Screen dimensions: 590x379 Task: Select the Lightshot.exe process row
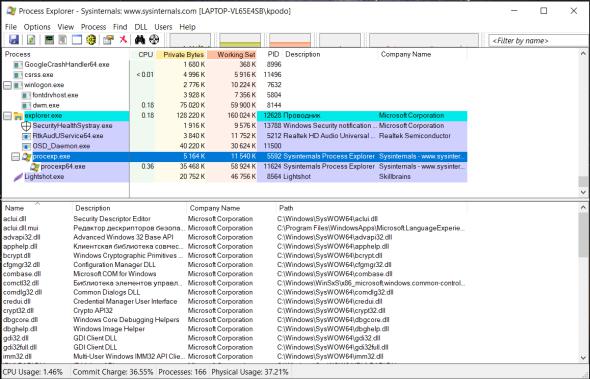click(x=235, y=177)
